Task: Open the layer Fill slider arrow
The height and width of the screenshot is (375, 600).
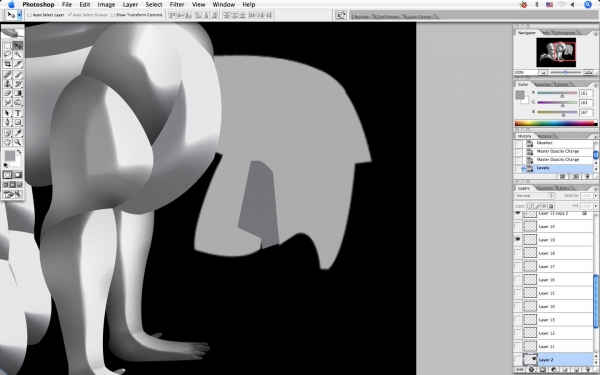Action: tap(595, 206)
